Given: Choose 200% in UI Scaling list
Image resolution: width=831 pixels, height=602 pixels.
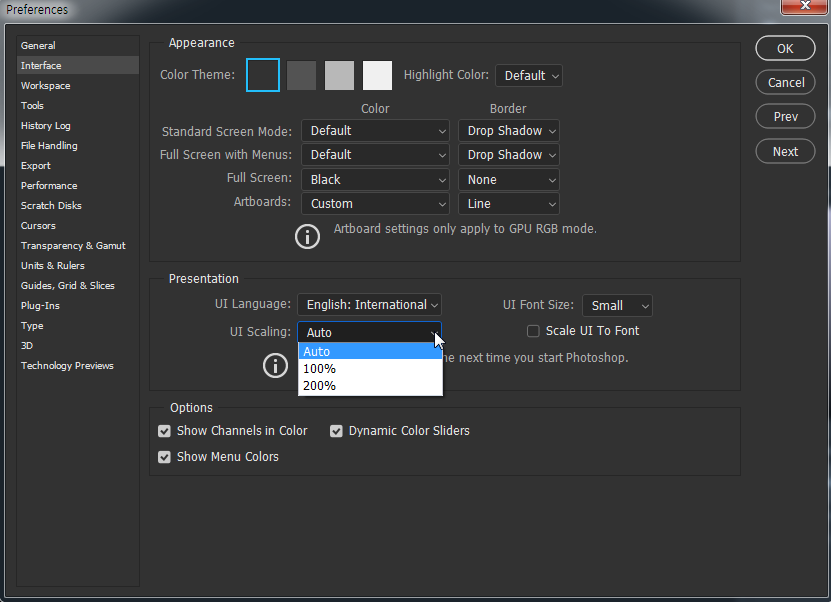Looking at the screenshot, I should click(x=370, y=385).
